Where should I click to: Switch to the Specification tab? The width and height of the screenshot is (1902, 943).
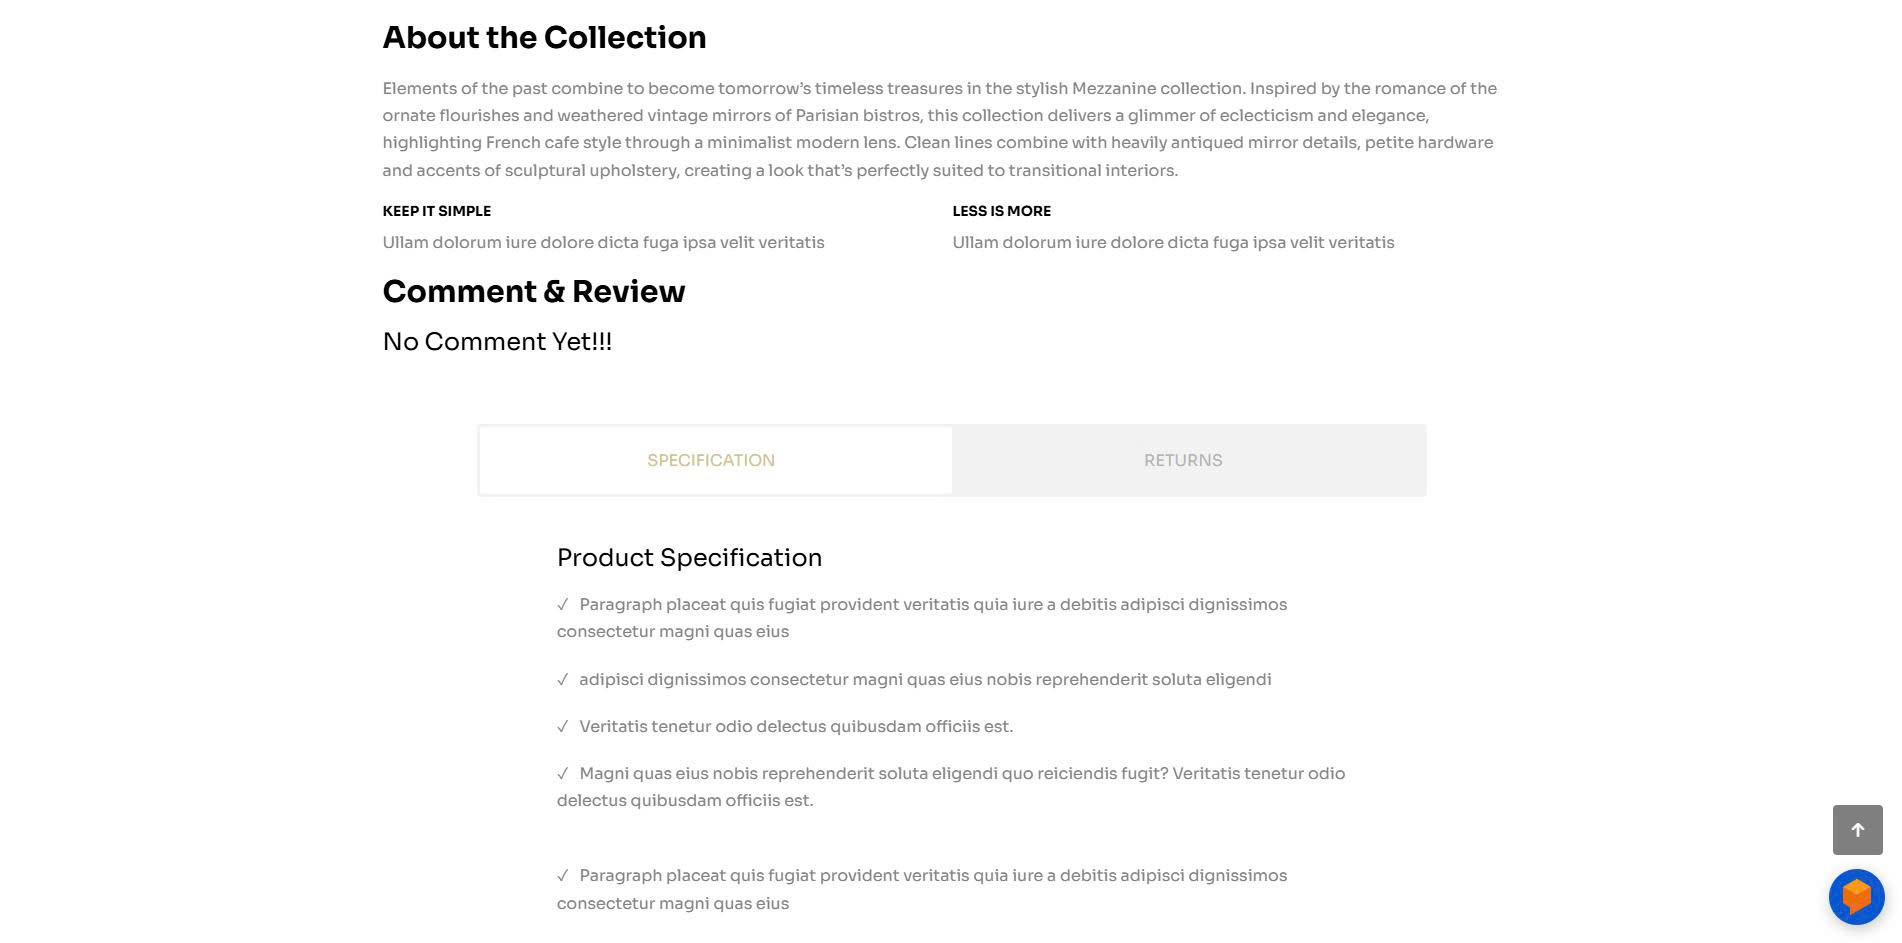pos(711,461)
